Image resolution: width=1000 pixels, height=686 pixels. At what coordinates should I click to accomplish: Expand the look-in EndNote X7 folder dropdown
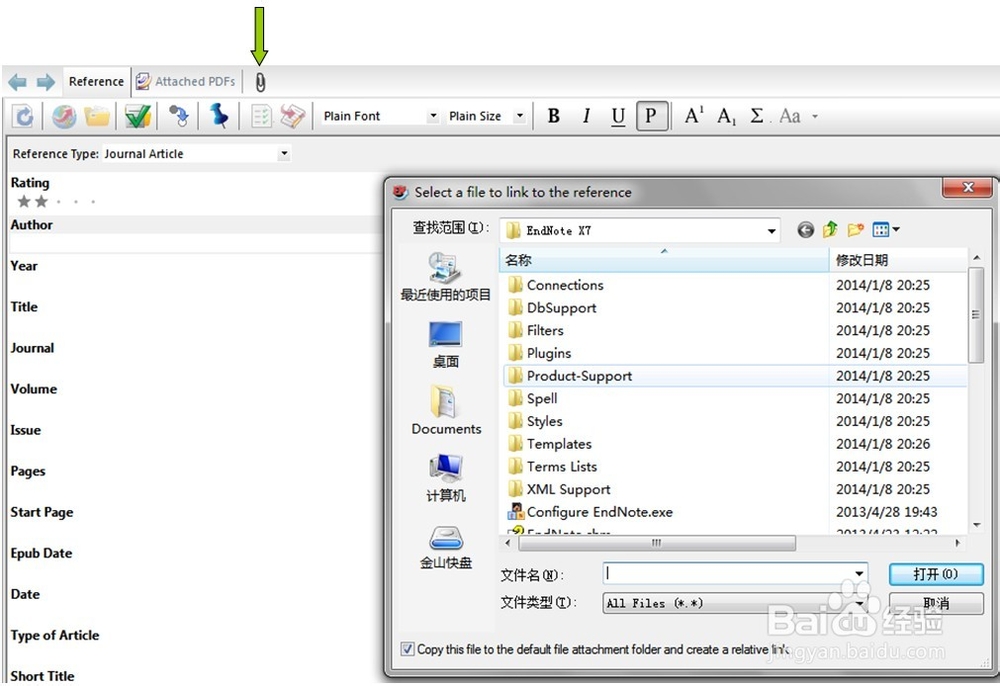point(771,231)
